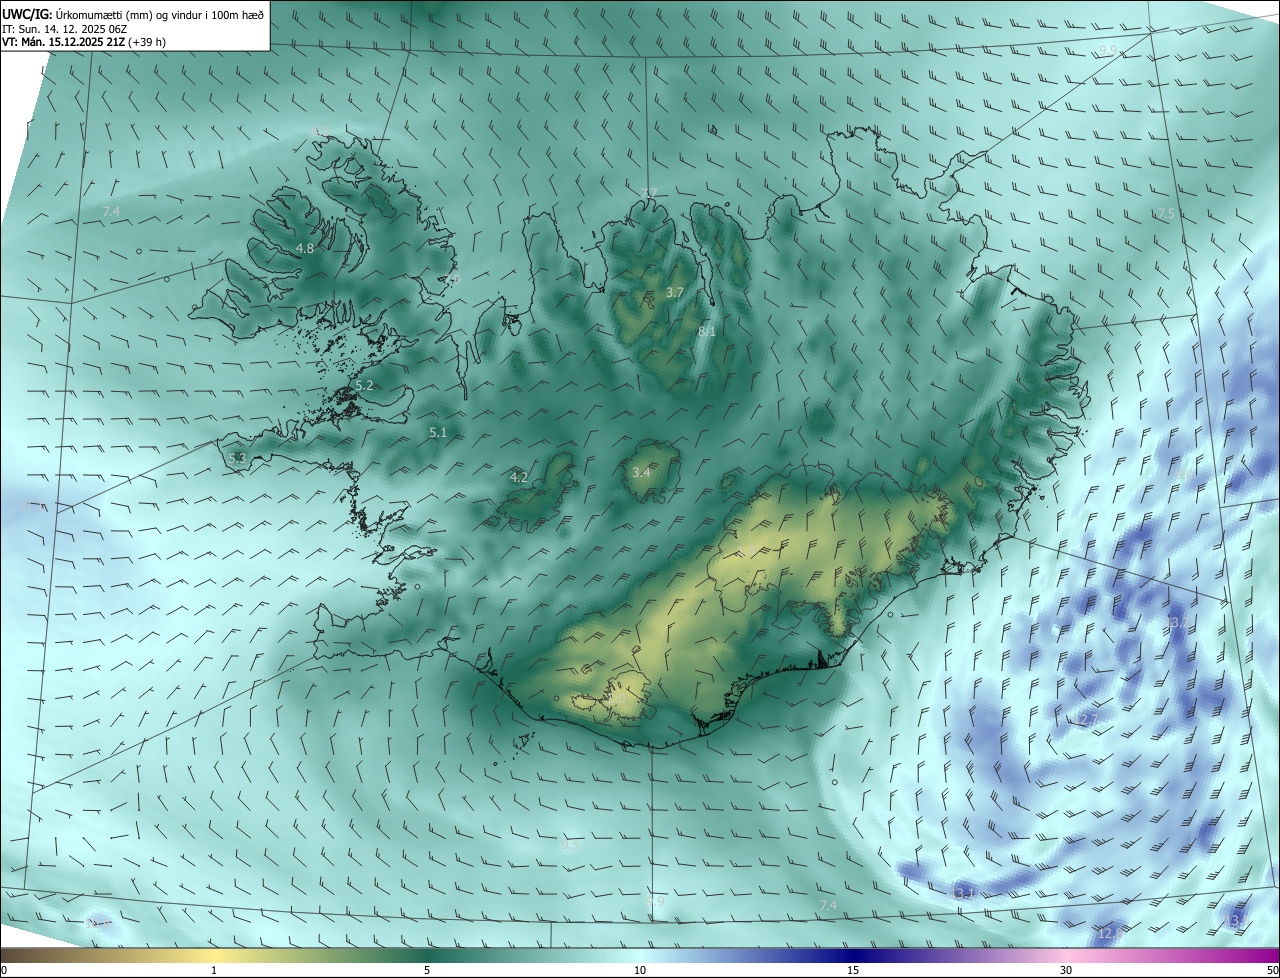Click the 8.1 value on the map
Viewport: 1280px width, 978px height.
[707, 331]
